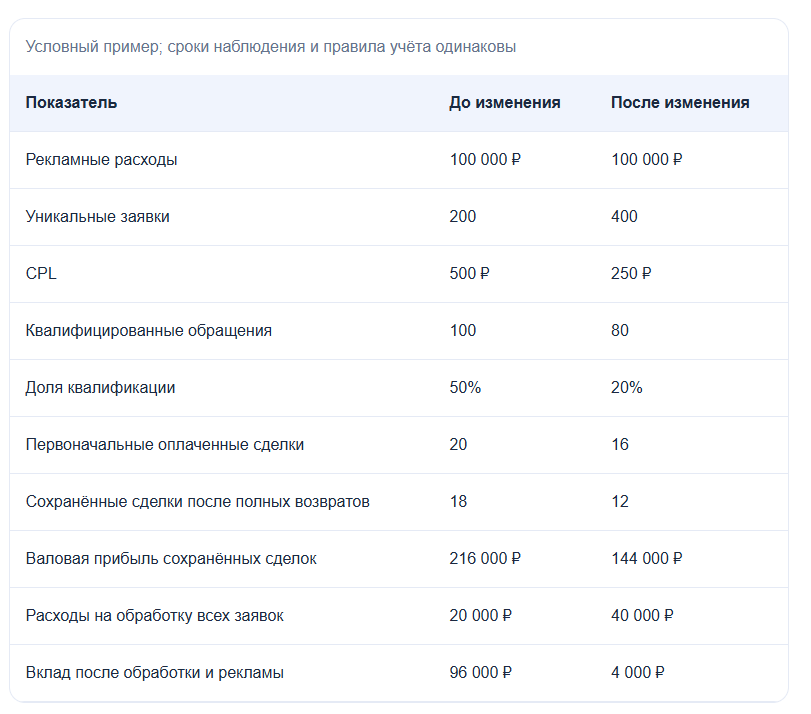This screenshot has height=714, width=811.
Task: Click the '20%' qualification share value
Action: pos(627,387)
